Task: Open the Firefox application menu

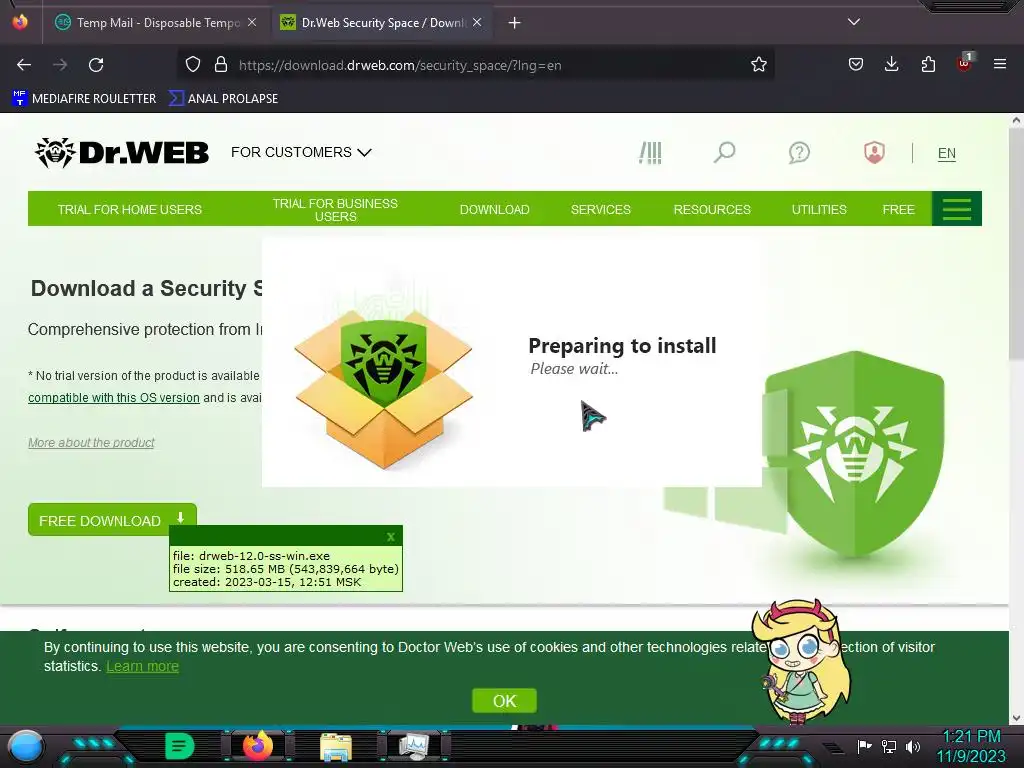Action: (x=1000, y=65)
